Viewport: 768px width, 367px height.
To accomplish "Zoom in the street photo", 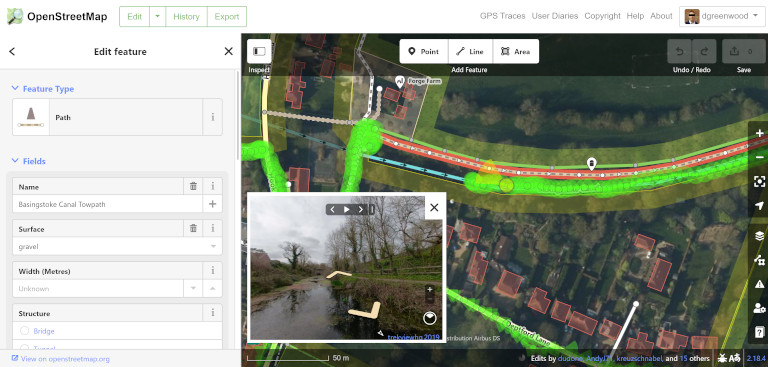I will tap(430, 290).
